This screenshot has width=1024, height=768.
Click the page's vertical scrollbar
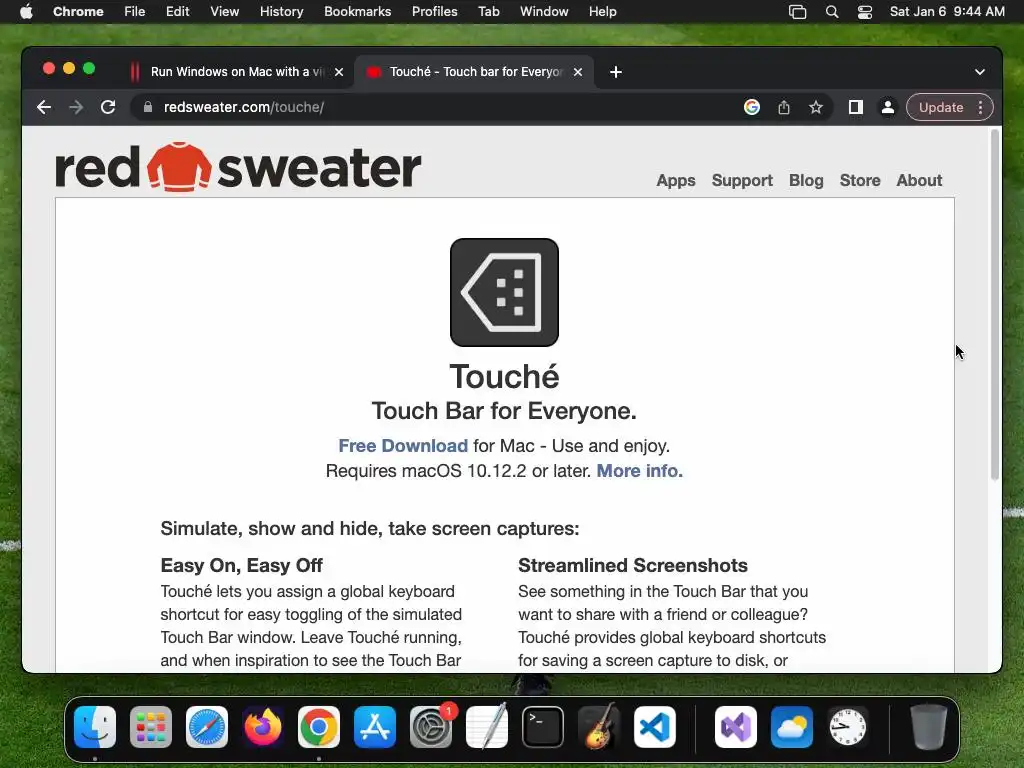click(995, 304)
